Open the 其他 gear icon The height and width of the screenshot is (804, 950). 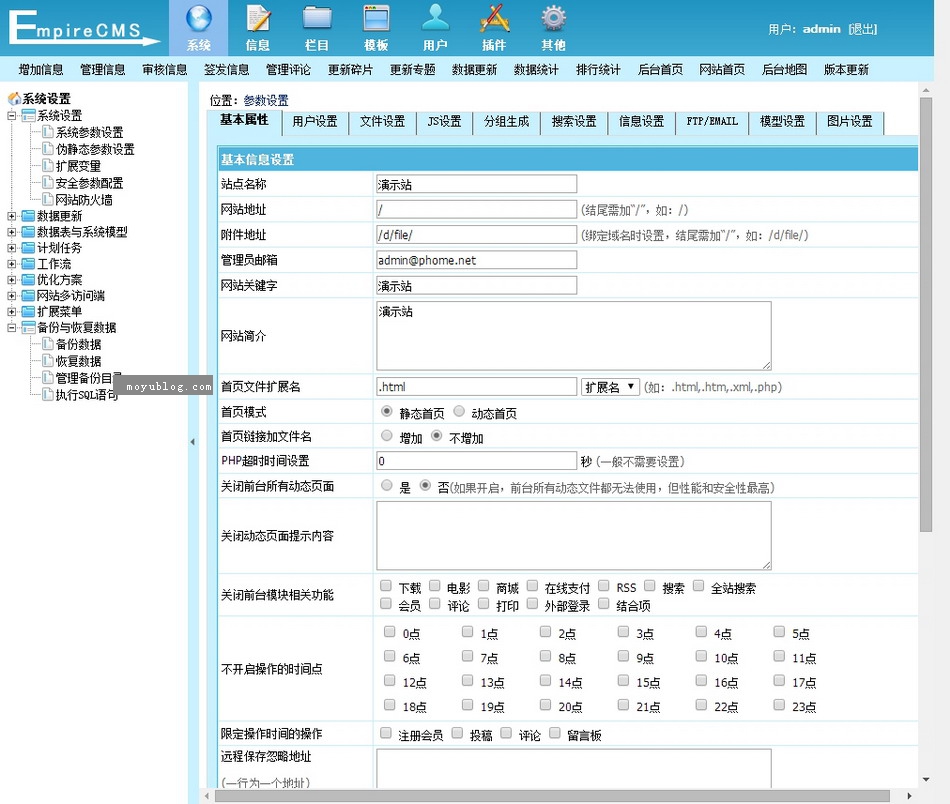[x=553, y=19]
